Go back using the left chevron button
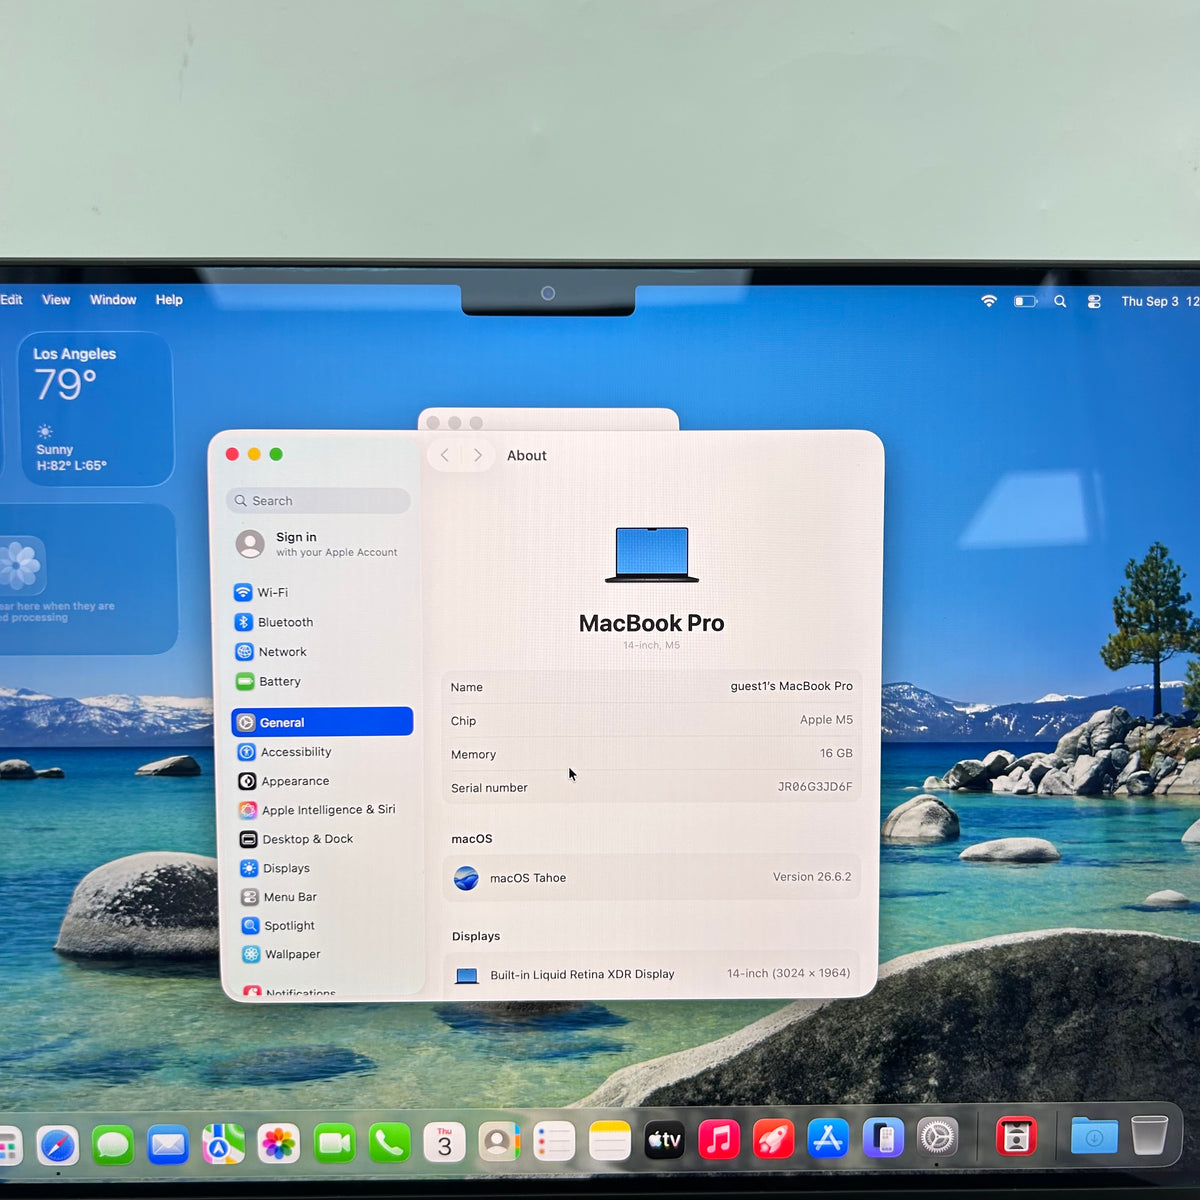 tap(445, 456)
